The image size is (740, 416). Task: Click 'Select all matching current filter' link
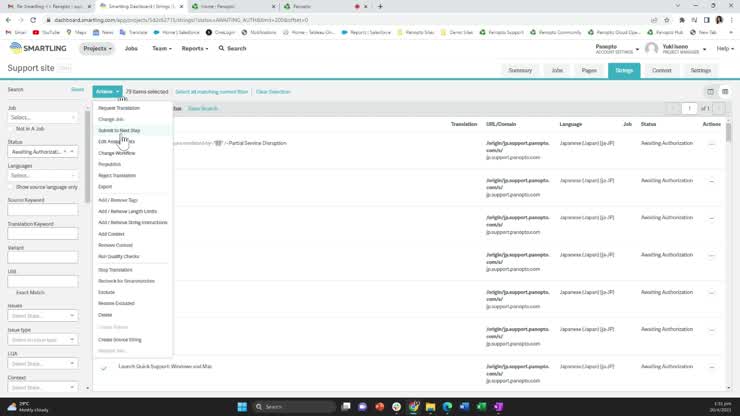tap(212, 91)
